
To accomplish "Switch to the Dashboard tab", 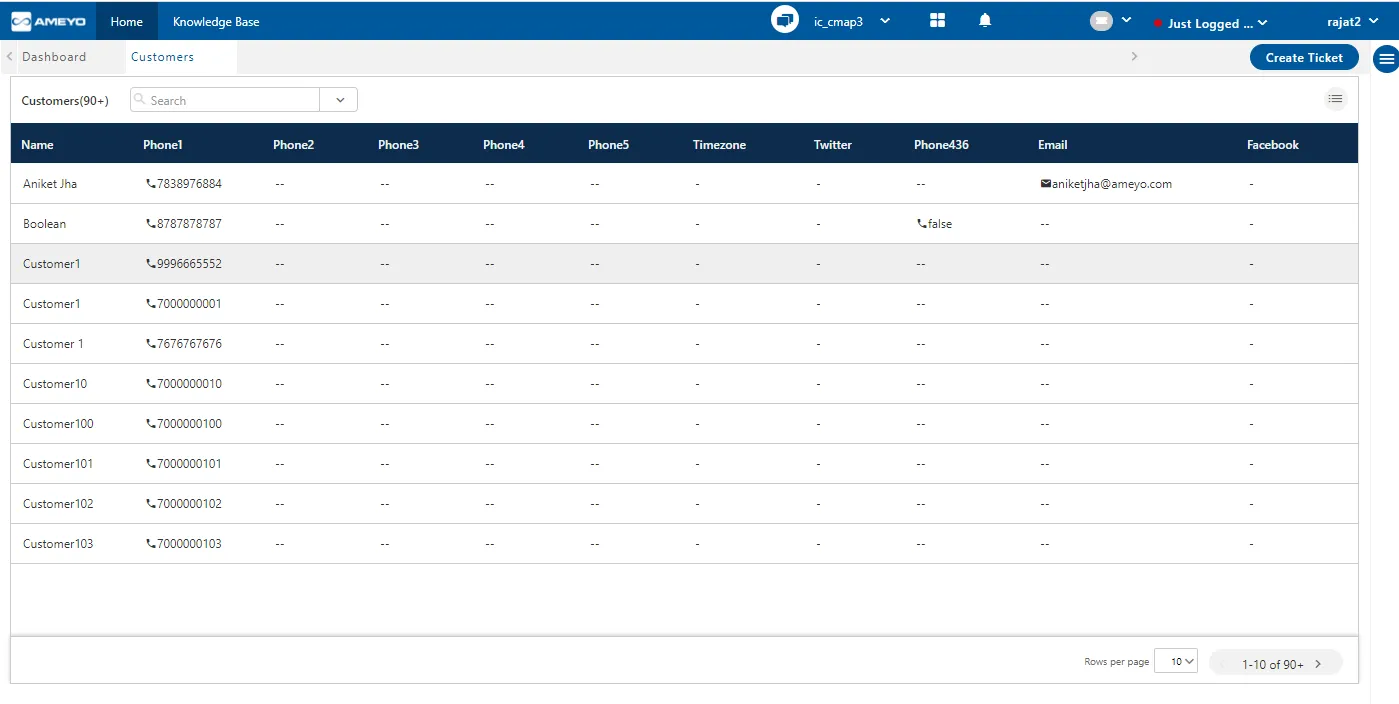I will 54,57.
